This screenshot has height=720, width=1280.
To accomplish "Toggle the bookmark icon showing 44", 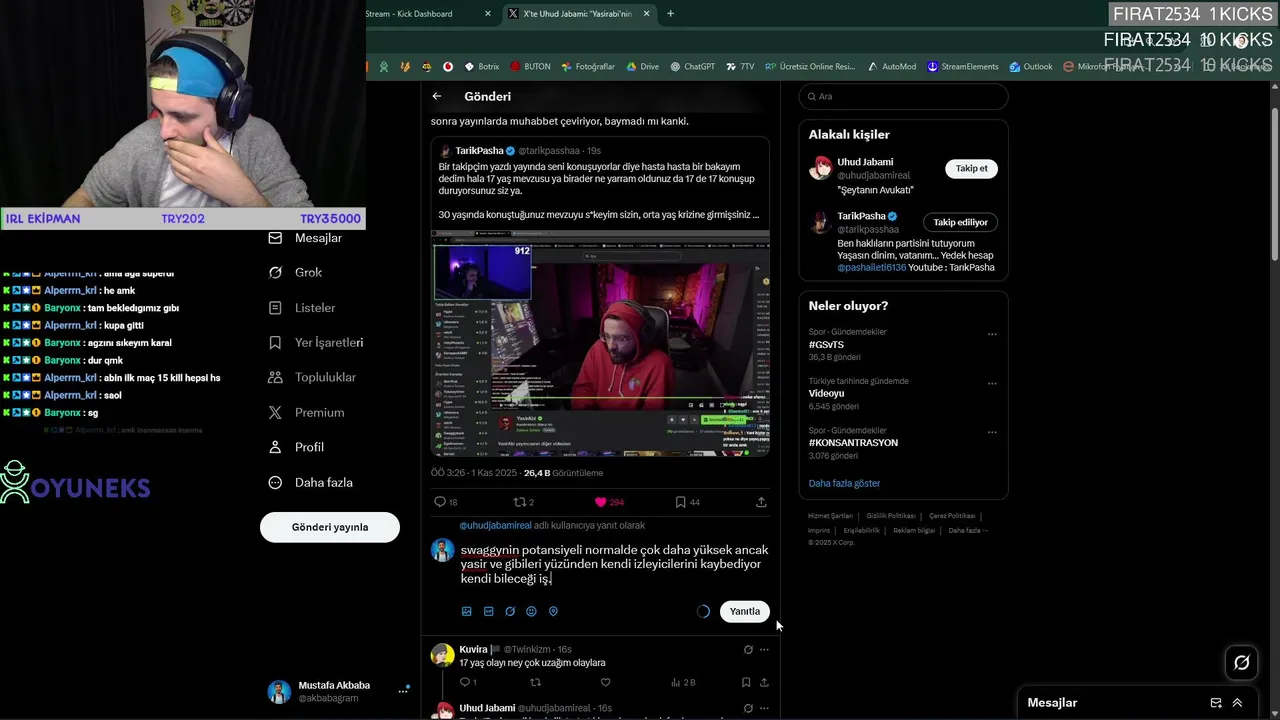I will point(680,502).
